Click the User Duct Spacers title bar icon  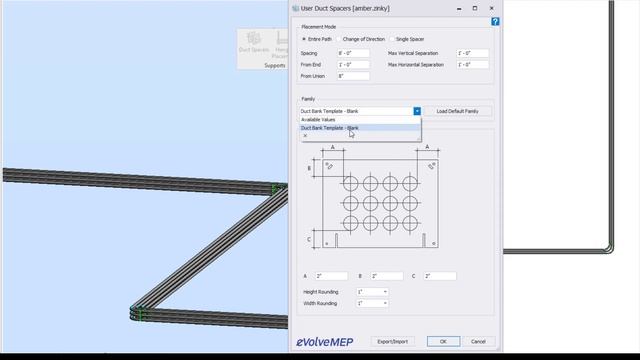pyautogui.click(x=296, y=8)
